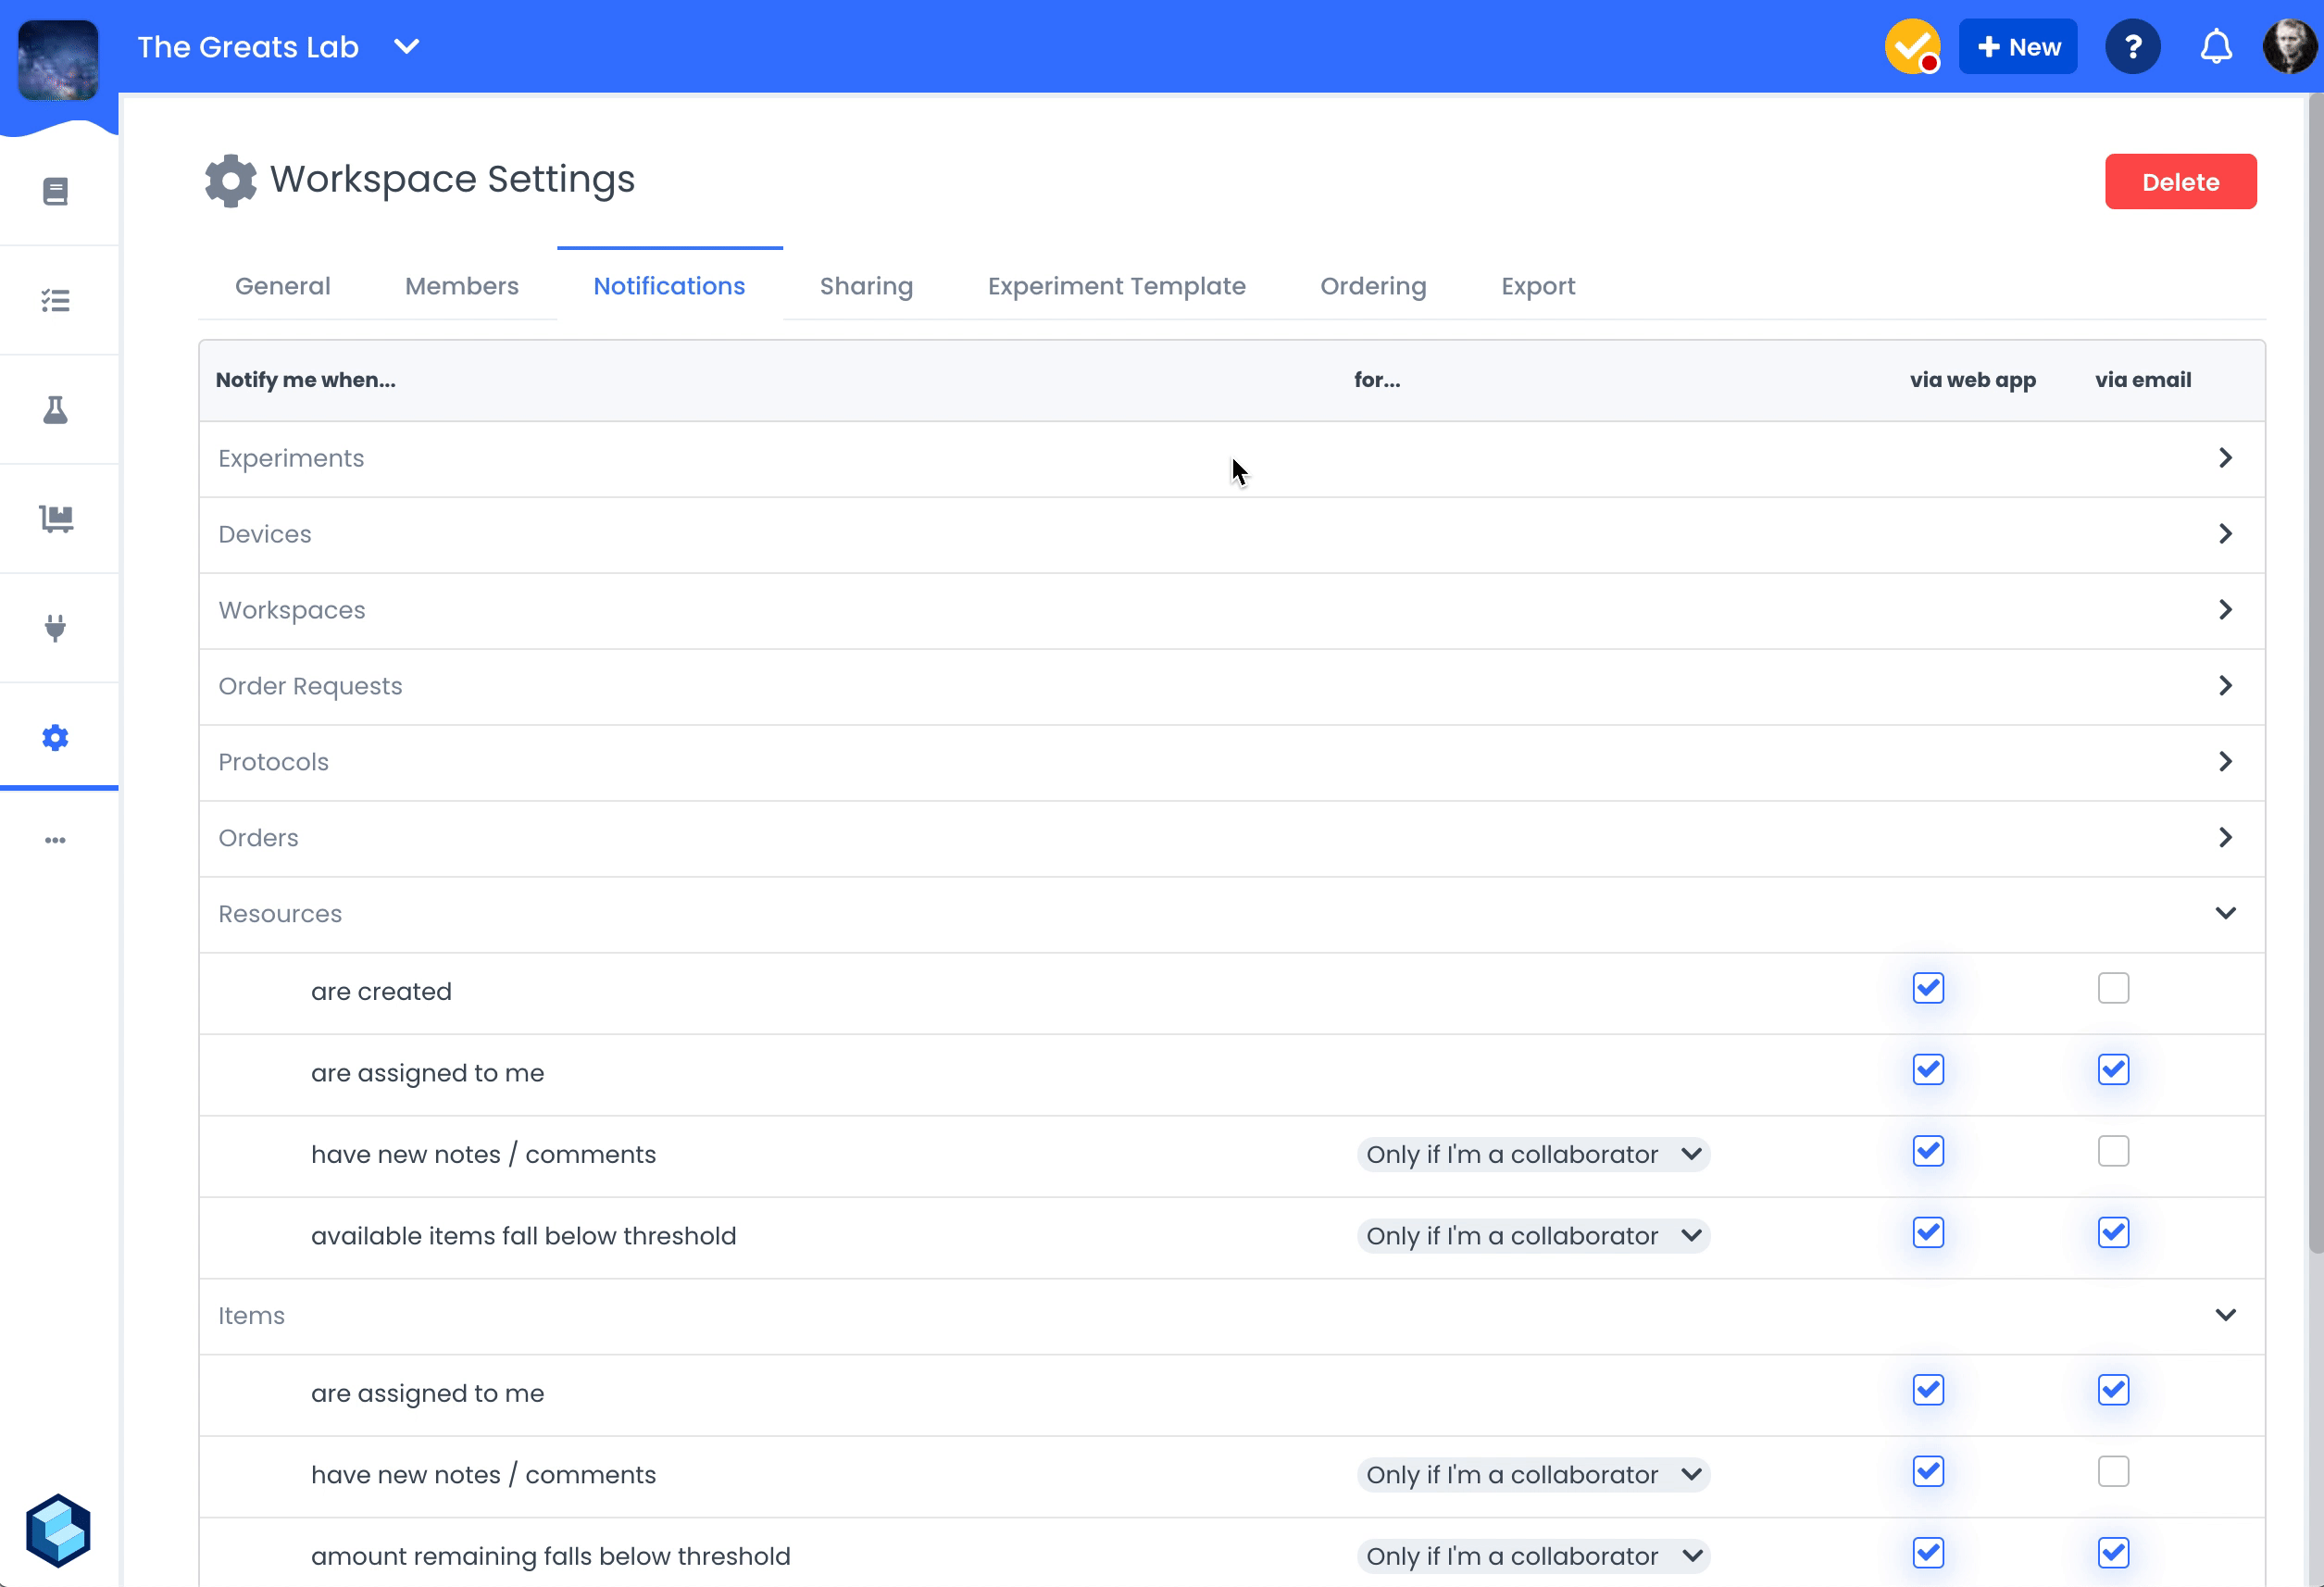Image resolution: width=2324 pixels, height=1587 pixels.
Task: Switch to the Members tab
Action: click(x=461, y=286)
